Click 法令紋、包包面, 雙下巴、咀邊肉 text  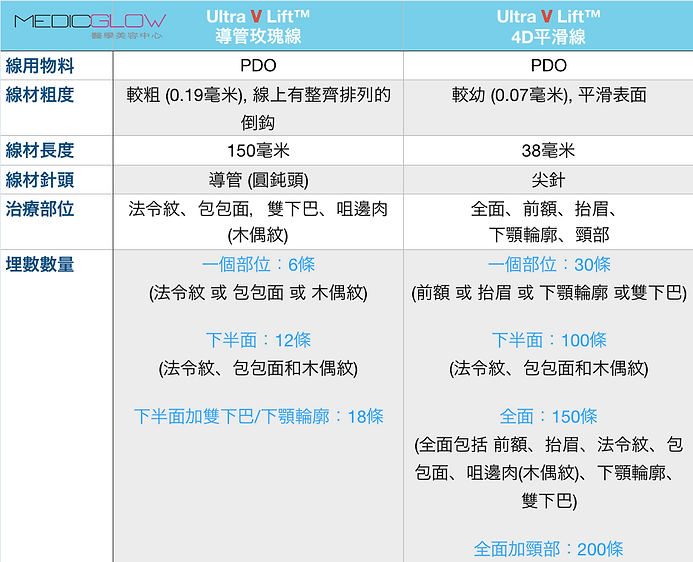[258, 209]
